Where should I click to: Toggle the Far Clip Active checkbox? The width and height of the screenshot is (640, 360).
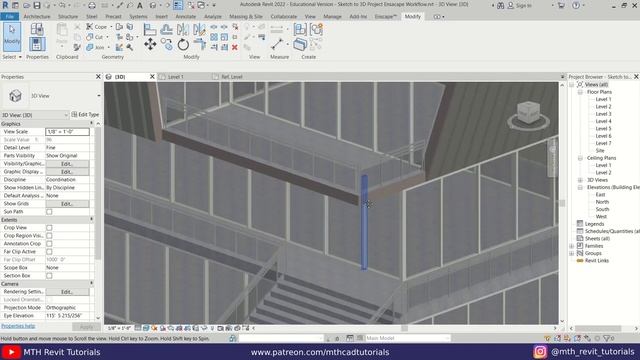tap(49, 252)
